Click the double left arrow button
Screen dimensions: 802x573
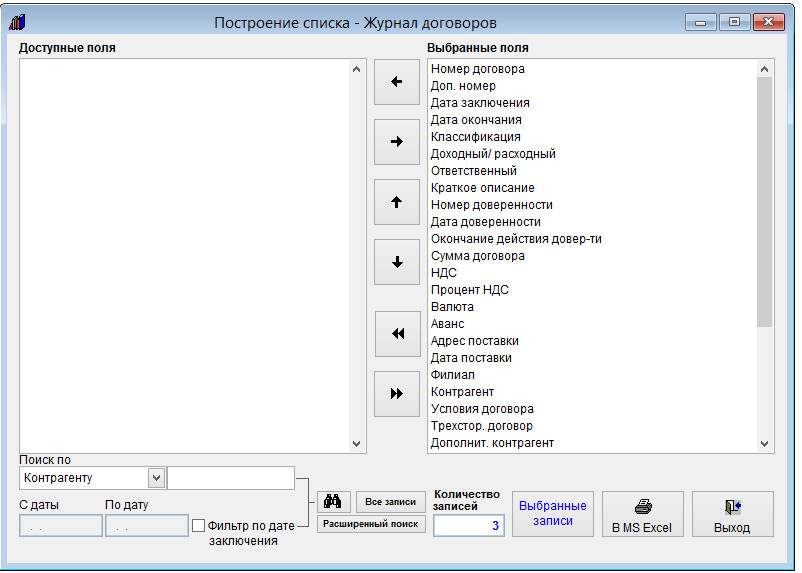click(397, 334)
